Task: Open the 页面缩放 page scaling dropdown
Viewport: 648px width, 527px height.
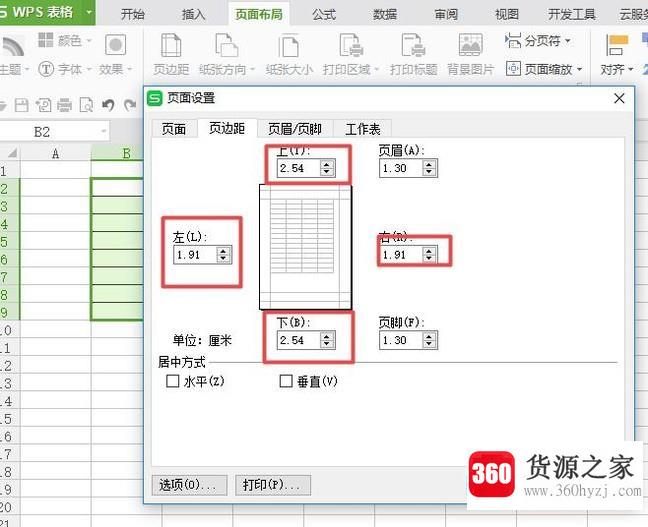Action: (x=544, y=69)
